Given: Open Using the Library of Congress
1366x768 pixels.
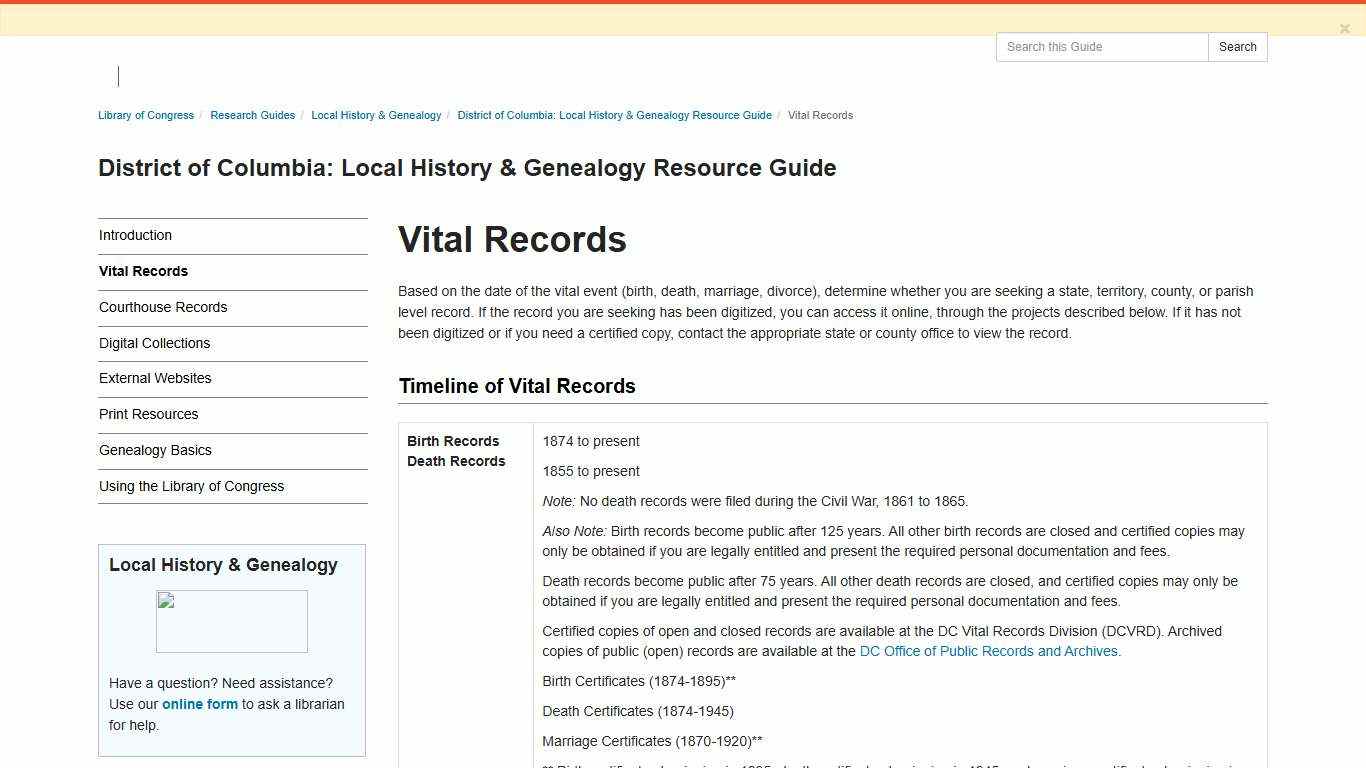Looking at the screenshot, I should tap(191, 486).
